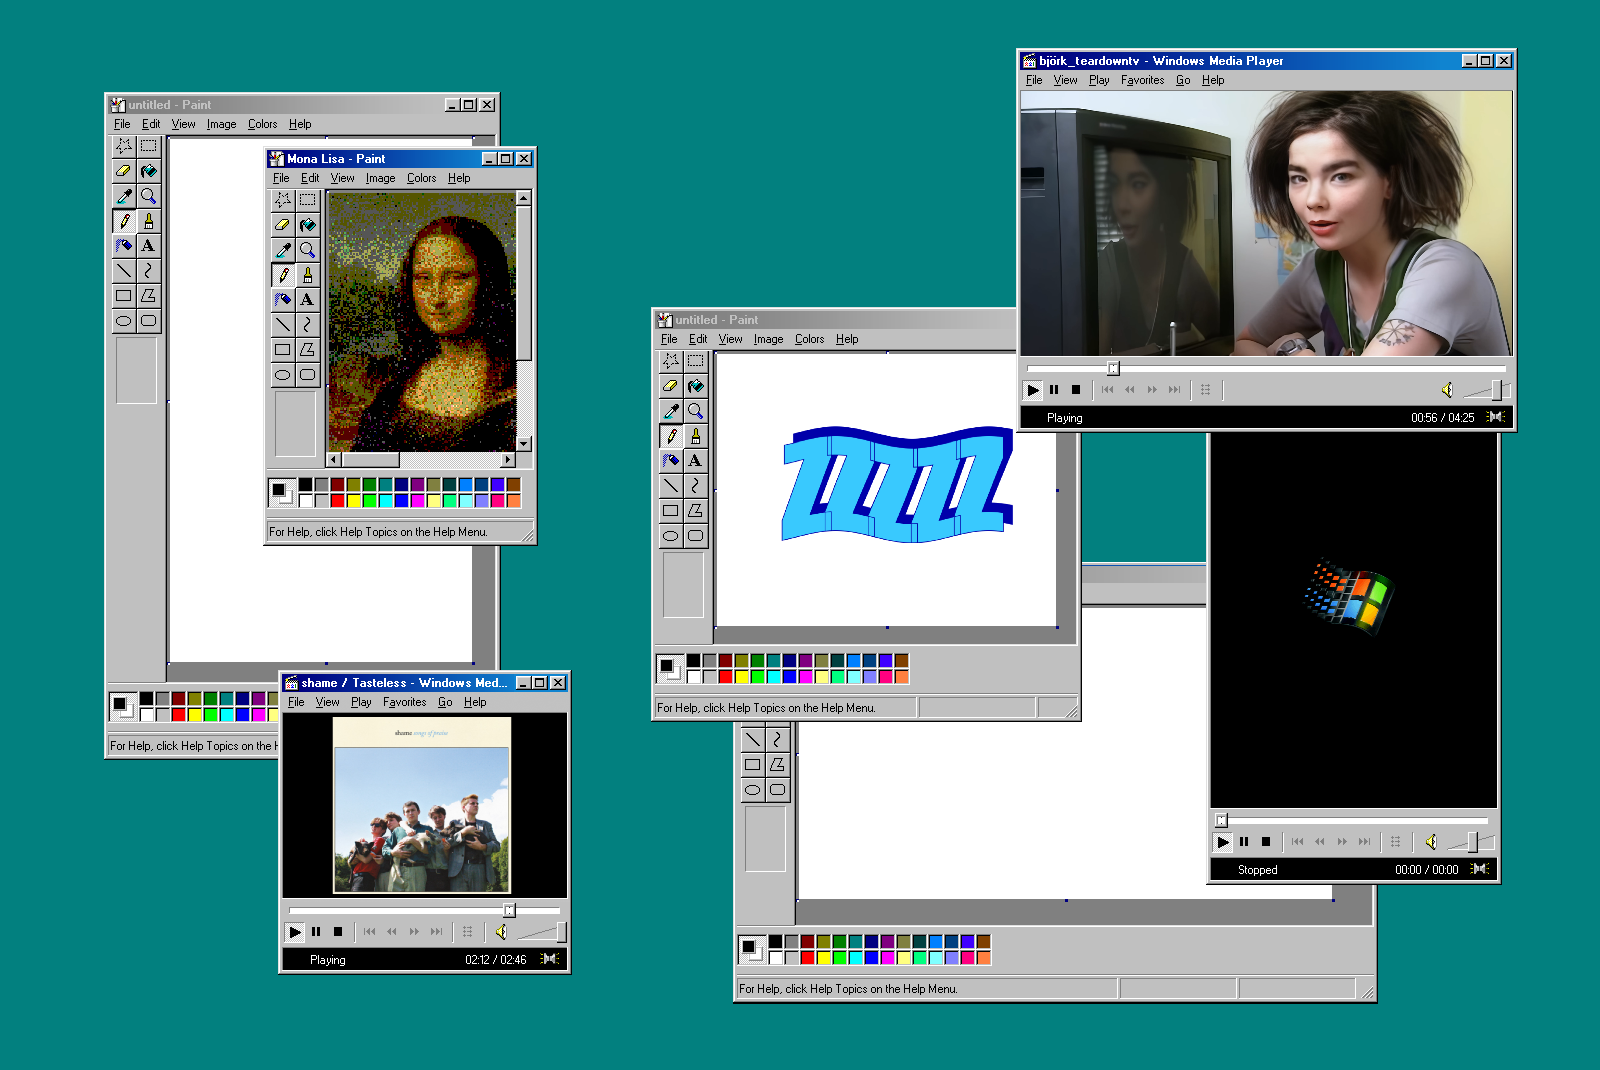Screen dimensions: 1600x1070
Task: Select the Eraser tool in the wavy-shape Paint window
Action: [671, 386]
